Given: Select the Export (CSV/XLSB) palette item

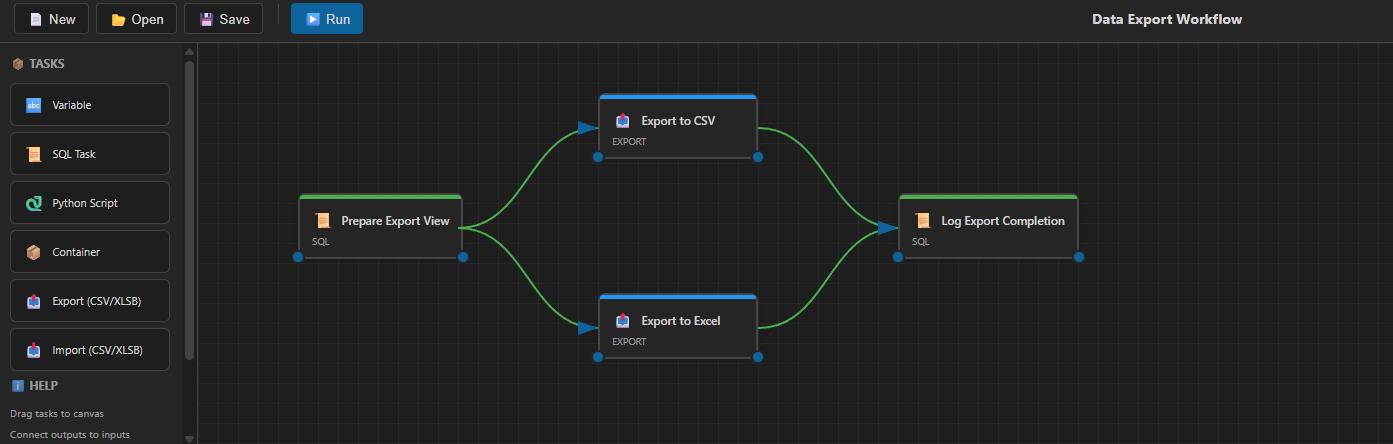Looking at the screenshot, I should 90,301.
